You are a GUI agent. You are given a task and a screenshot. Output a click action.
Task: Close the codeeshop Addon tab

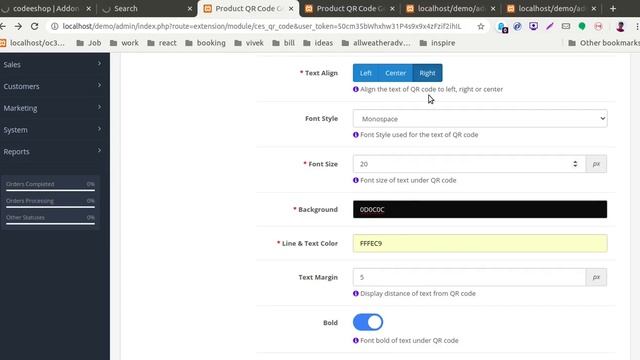point(89,9)
